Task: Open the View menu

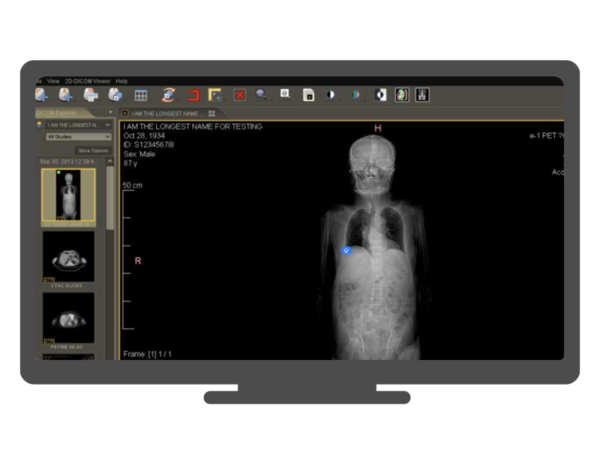Action: 53,81
